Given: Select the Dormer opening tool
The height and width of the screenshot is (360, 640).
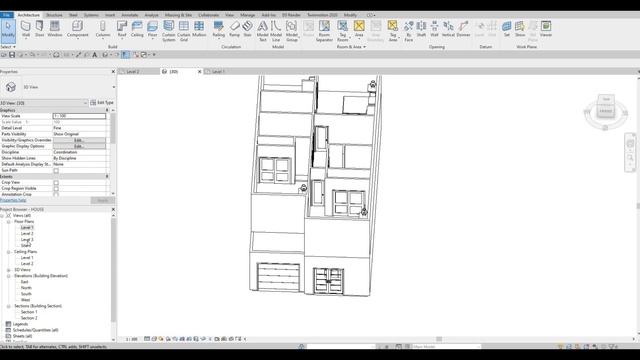Looking at the screenshot, I should tap(463, 29).
